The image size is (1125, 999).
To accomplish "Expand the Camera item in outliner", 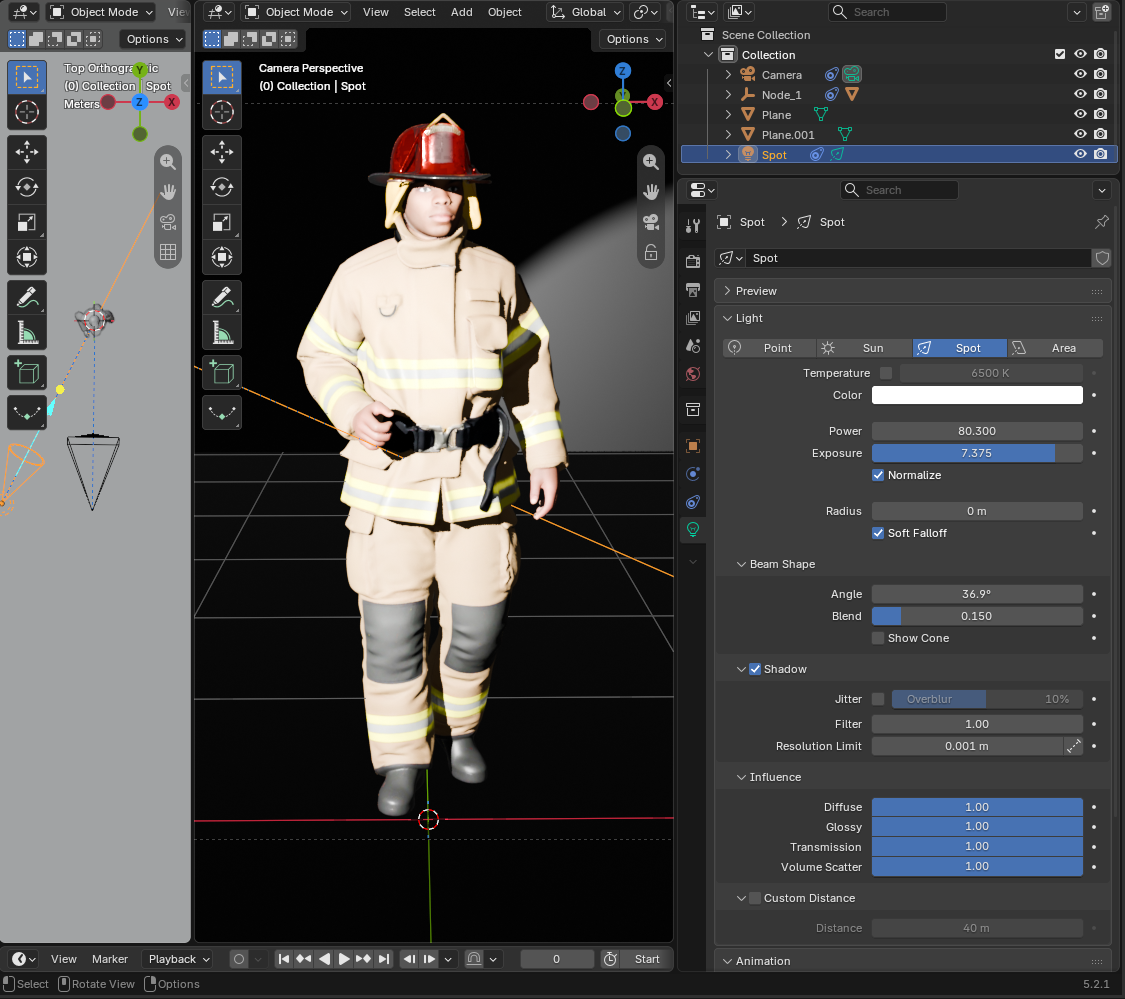I will [x=728, y=75].
